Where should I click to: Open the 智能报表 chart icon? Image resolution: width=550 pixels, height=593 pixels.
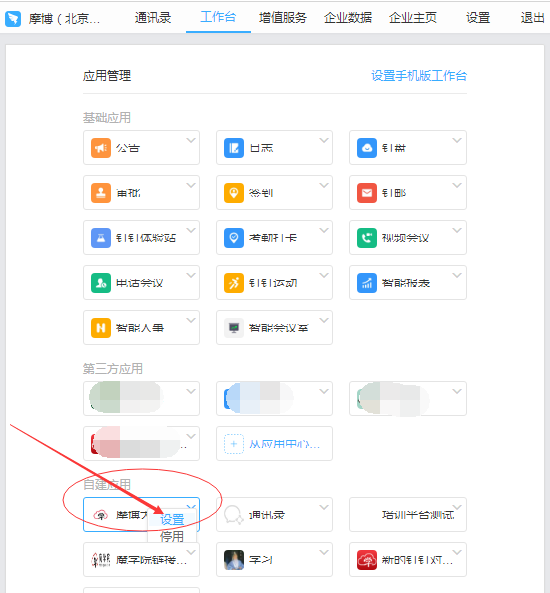click(367, 283)
